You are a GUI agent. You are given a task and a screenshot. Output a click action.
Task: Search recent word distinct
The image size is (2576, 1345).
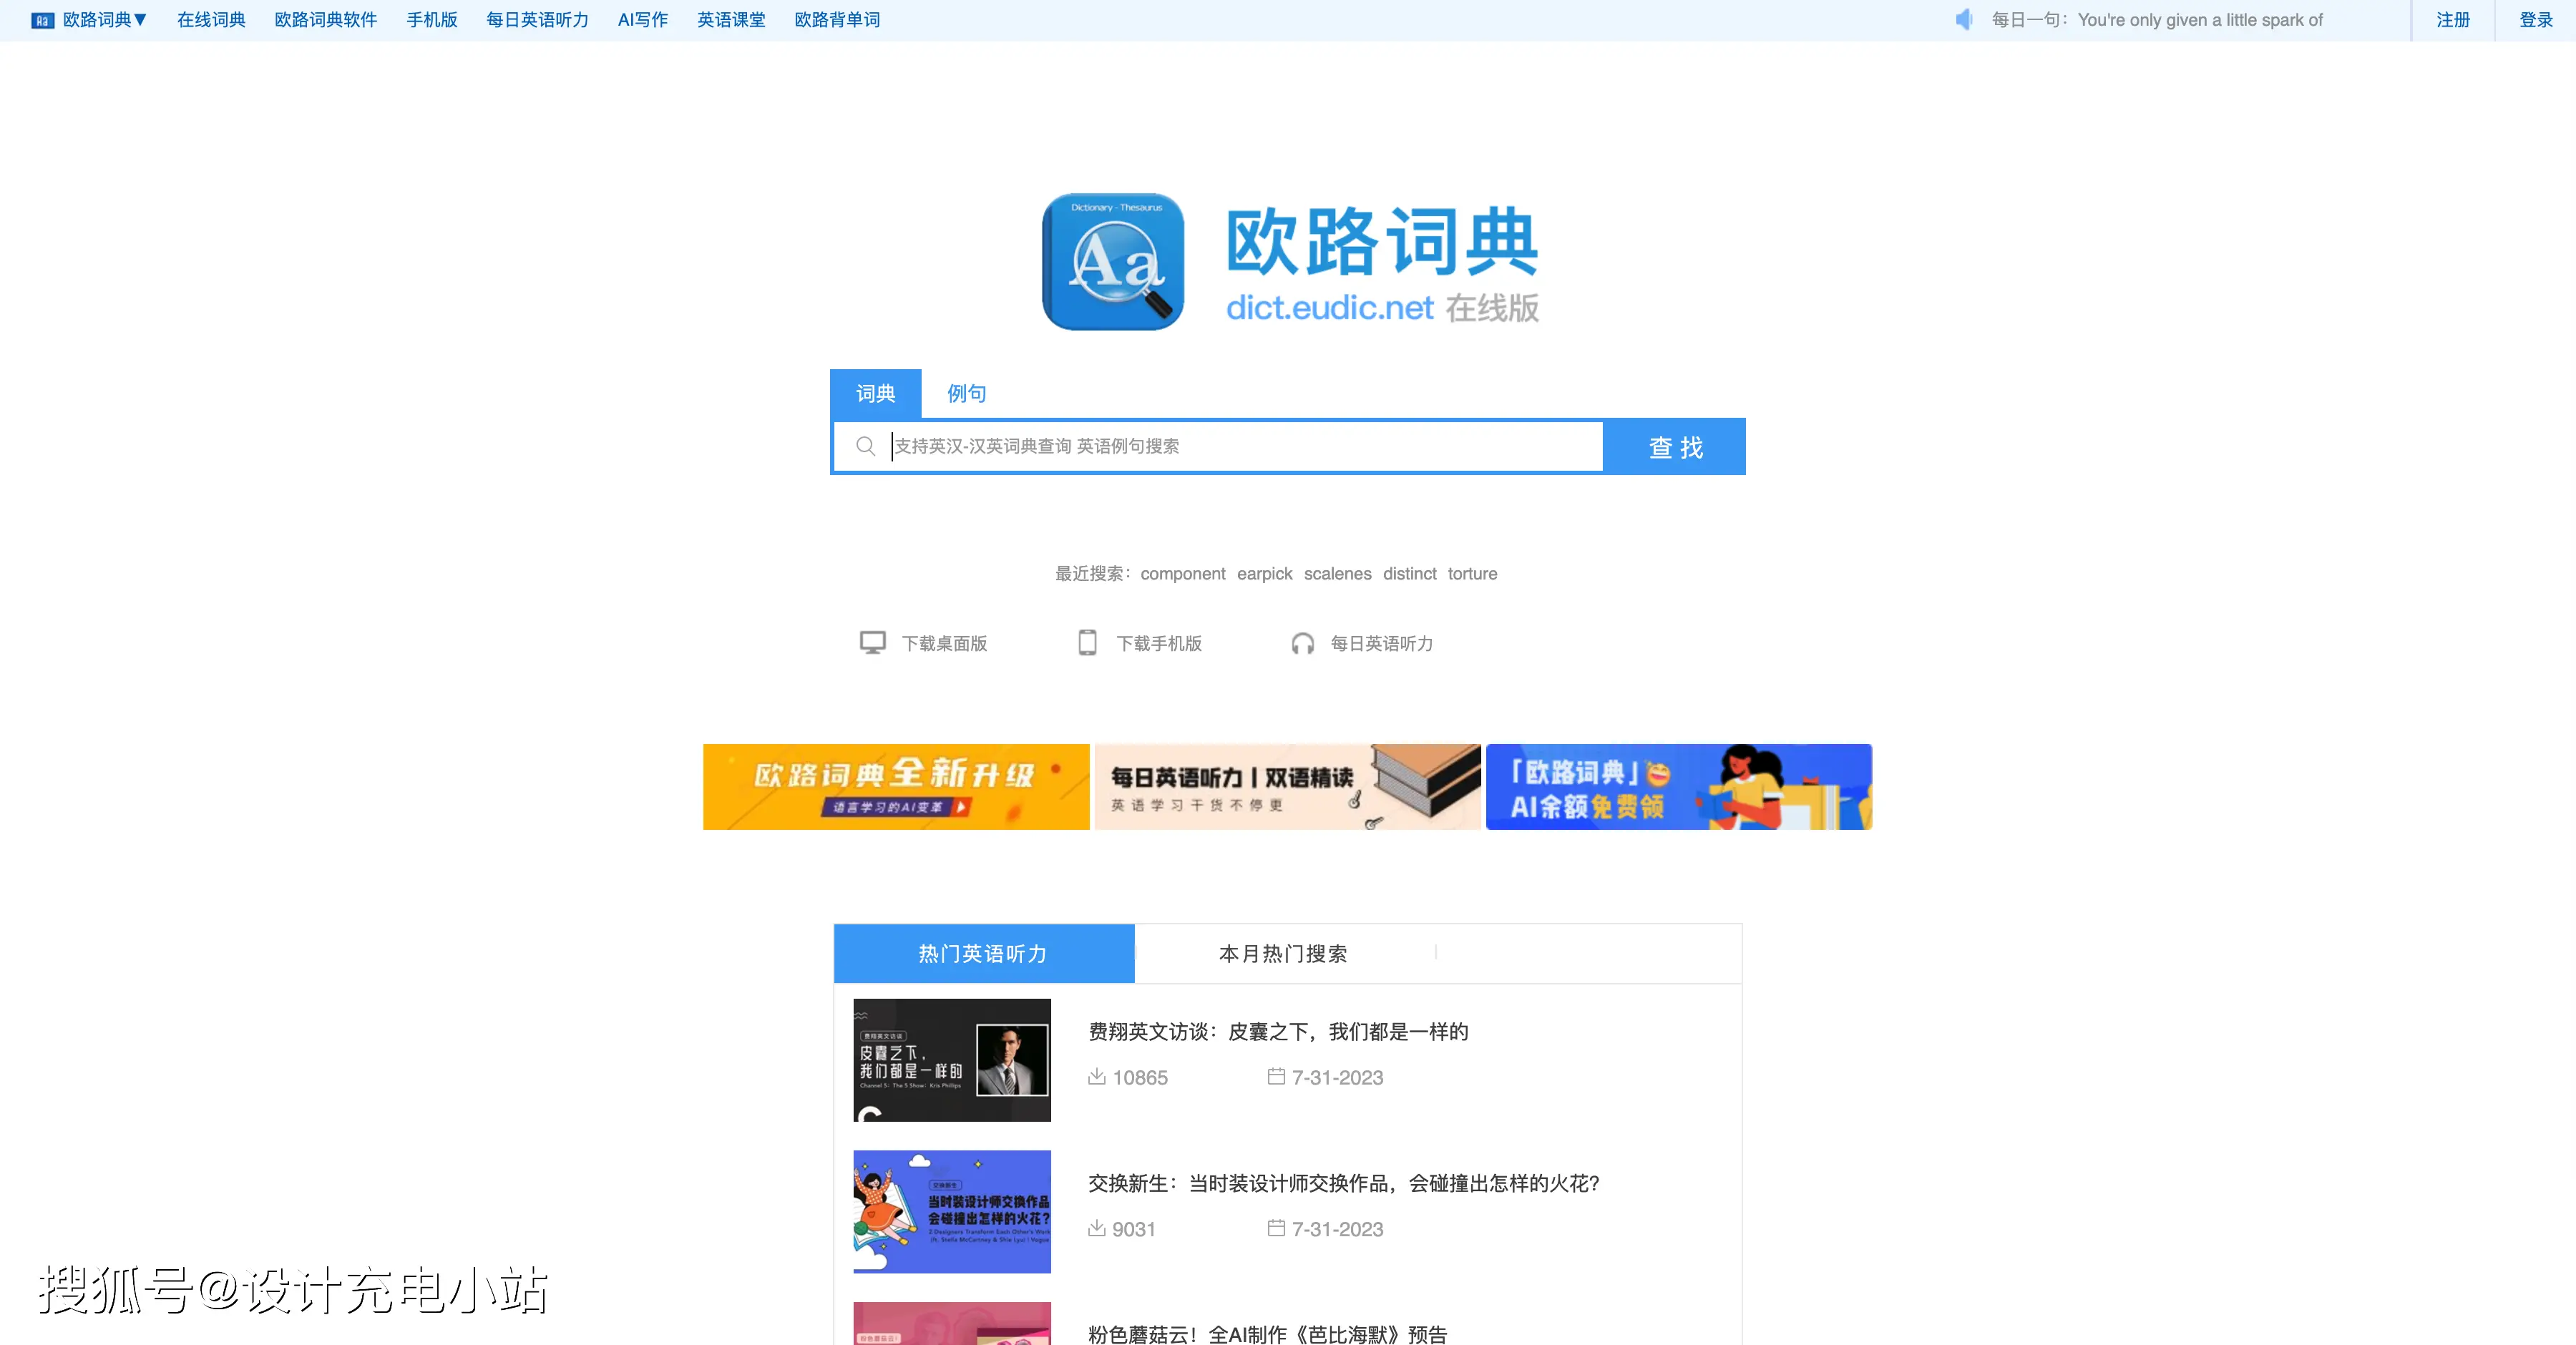click(1409, 574)
